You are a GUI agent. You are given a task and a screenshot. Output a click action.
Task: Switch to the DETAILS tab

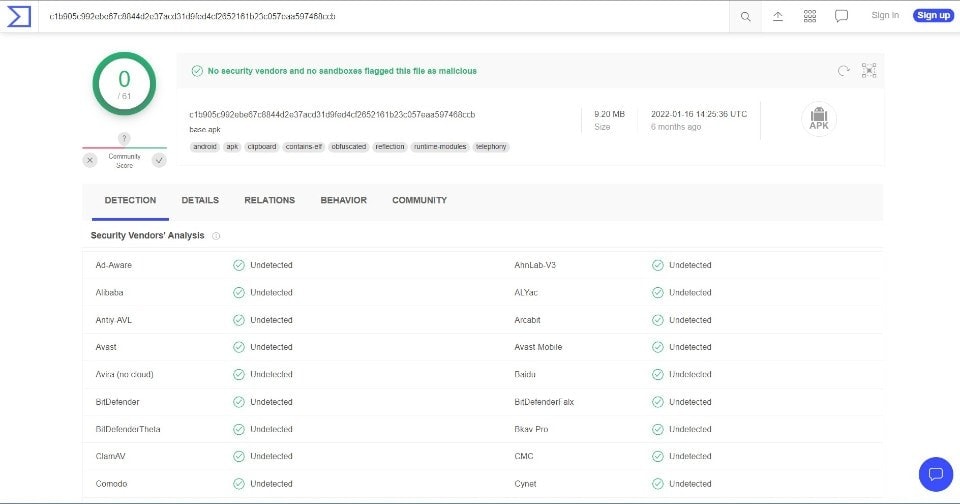pyautogui.click(x=200, y=200)
